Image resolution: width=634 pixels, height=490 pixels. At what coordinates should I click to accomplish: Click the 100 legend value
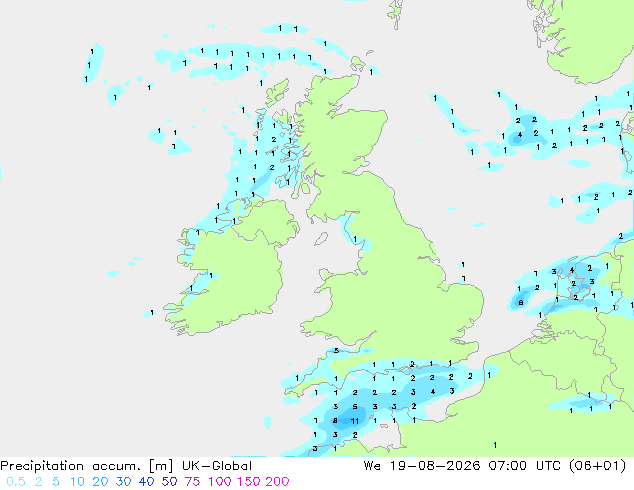point(220,482)
